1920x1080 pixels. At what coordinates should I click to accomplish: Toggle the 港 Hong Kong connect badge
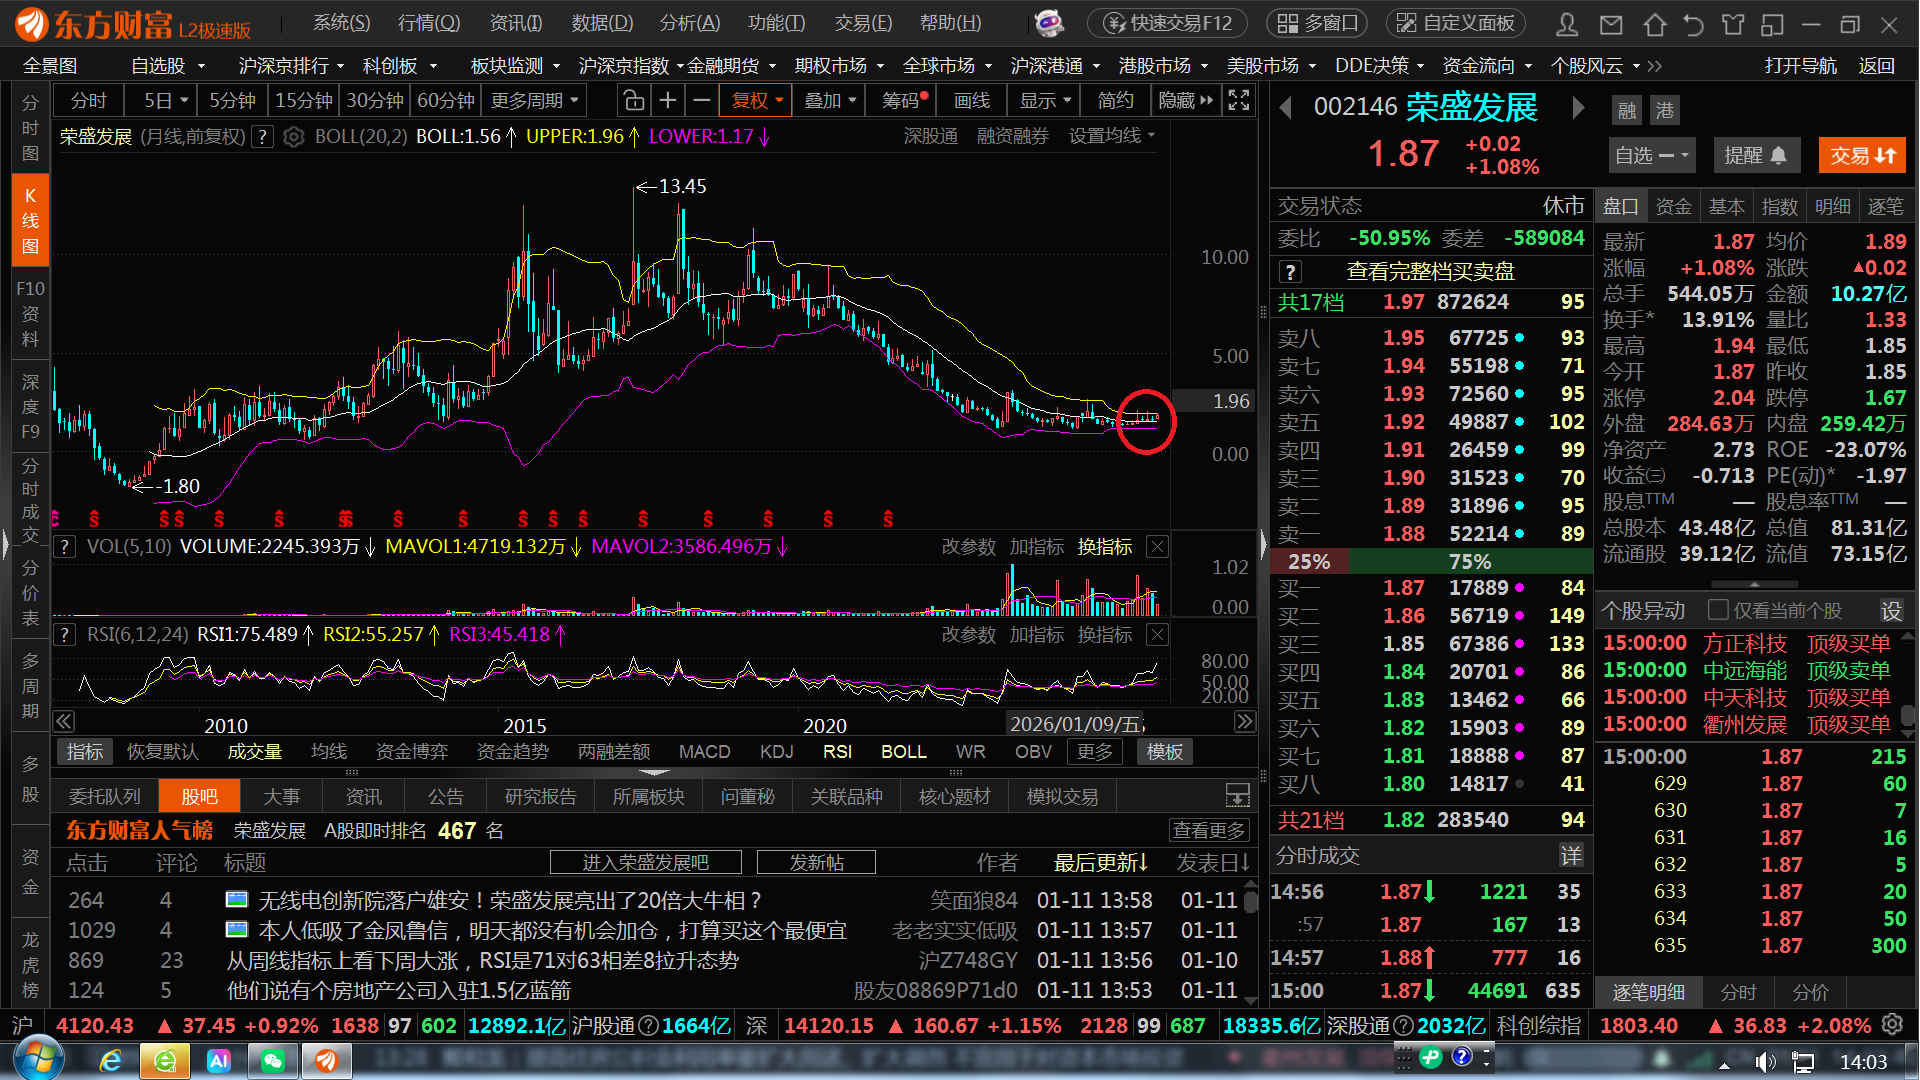click(x=1665, y=110)
